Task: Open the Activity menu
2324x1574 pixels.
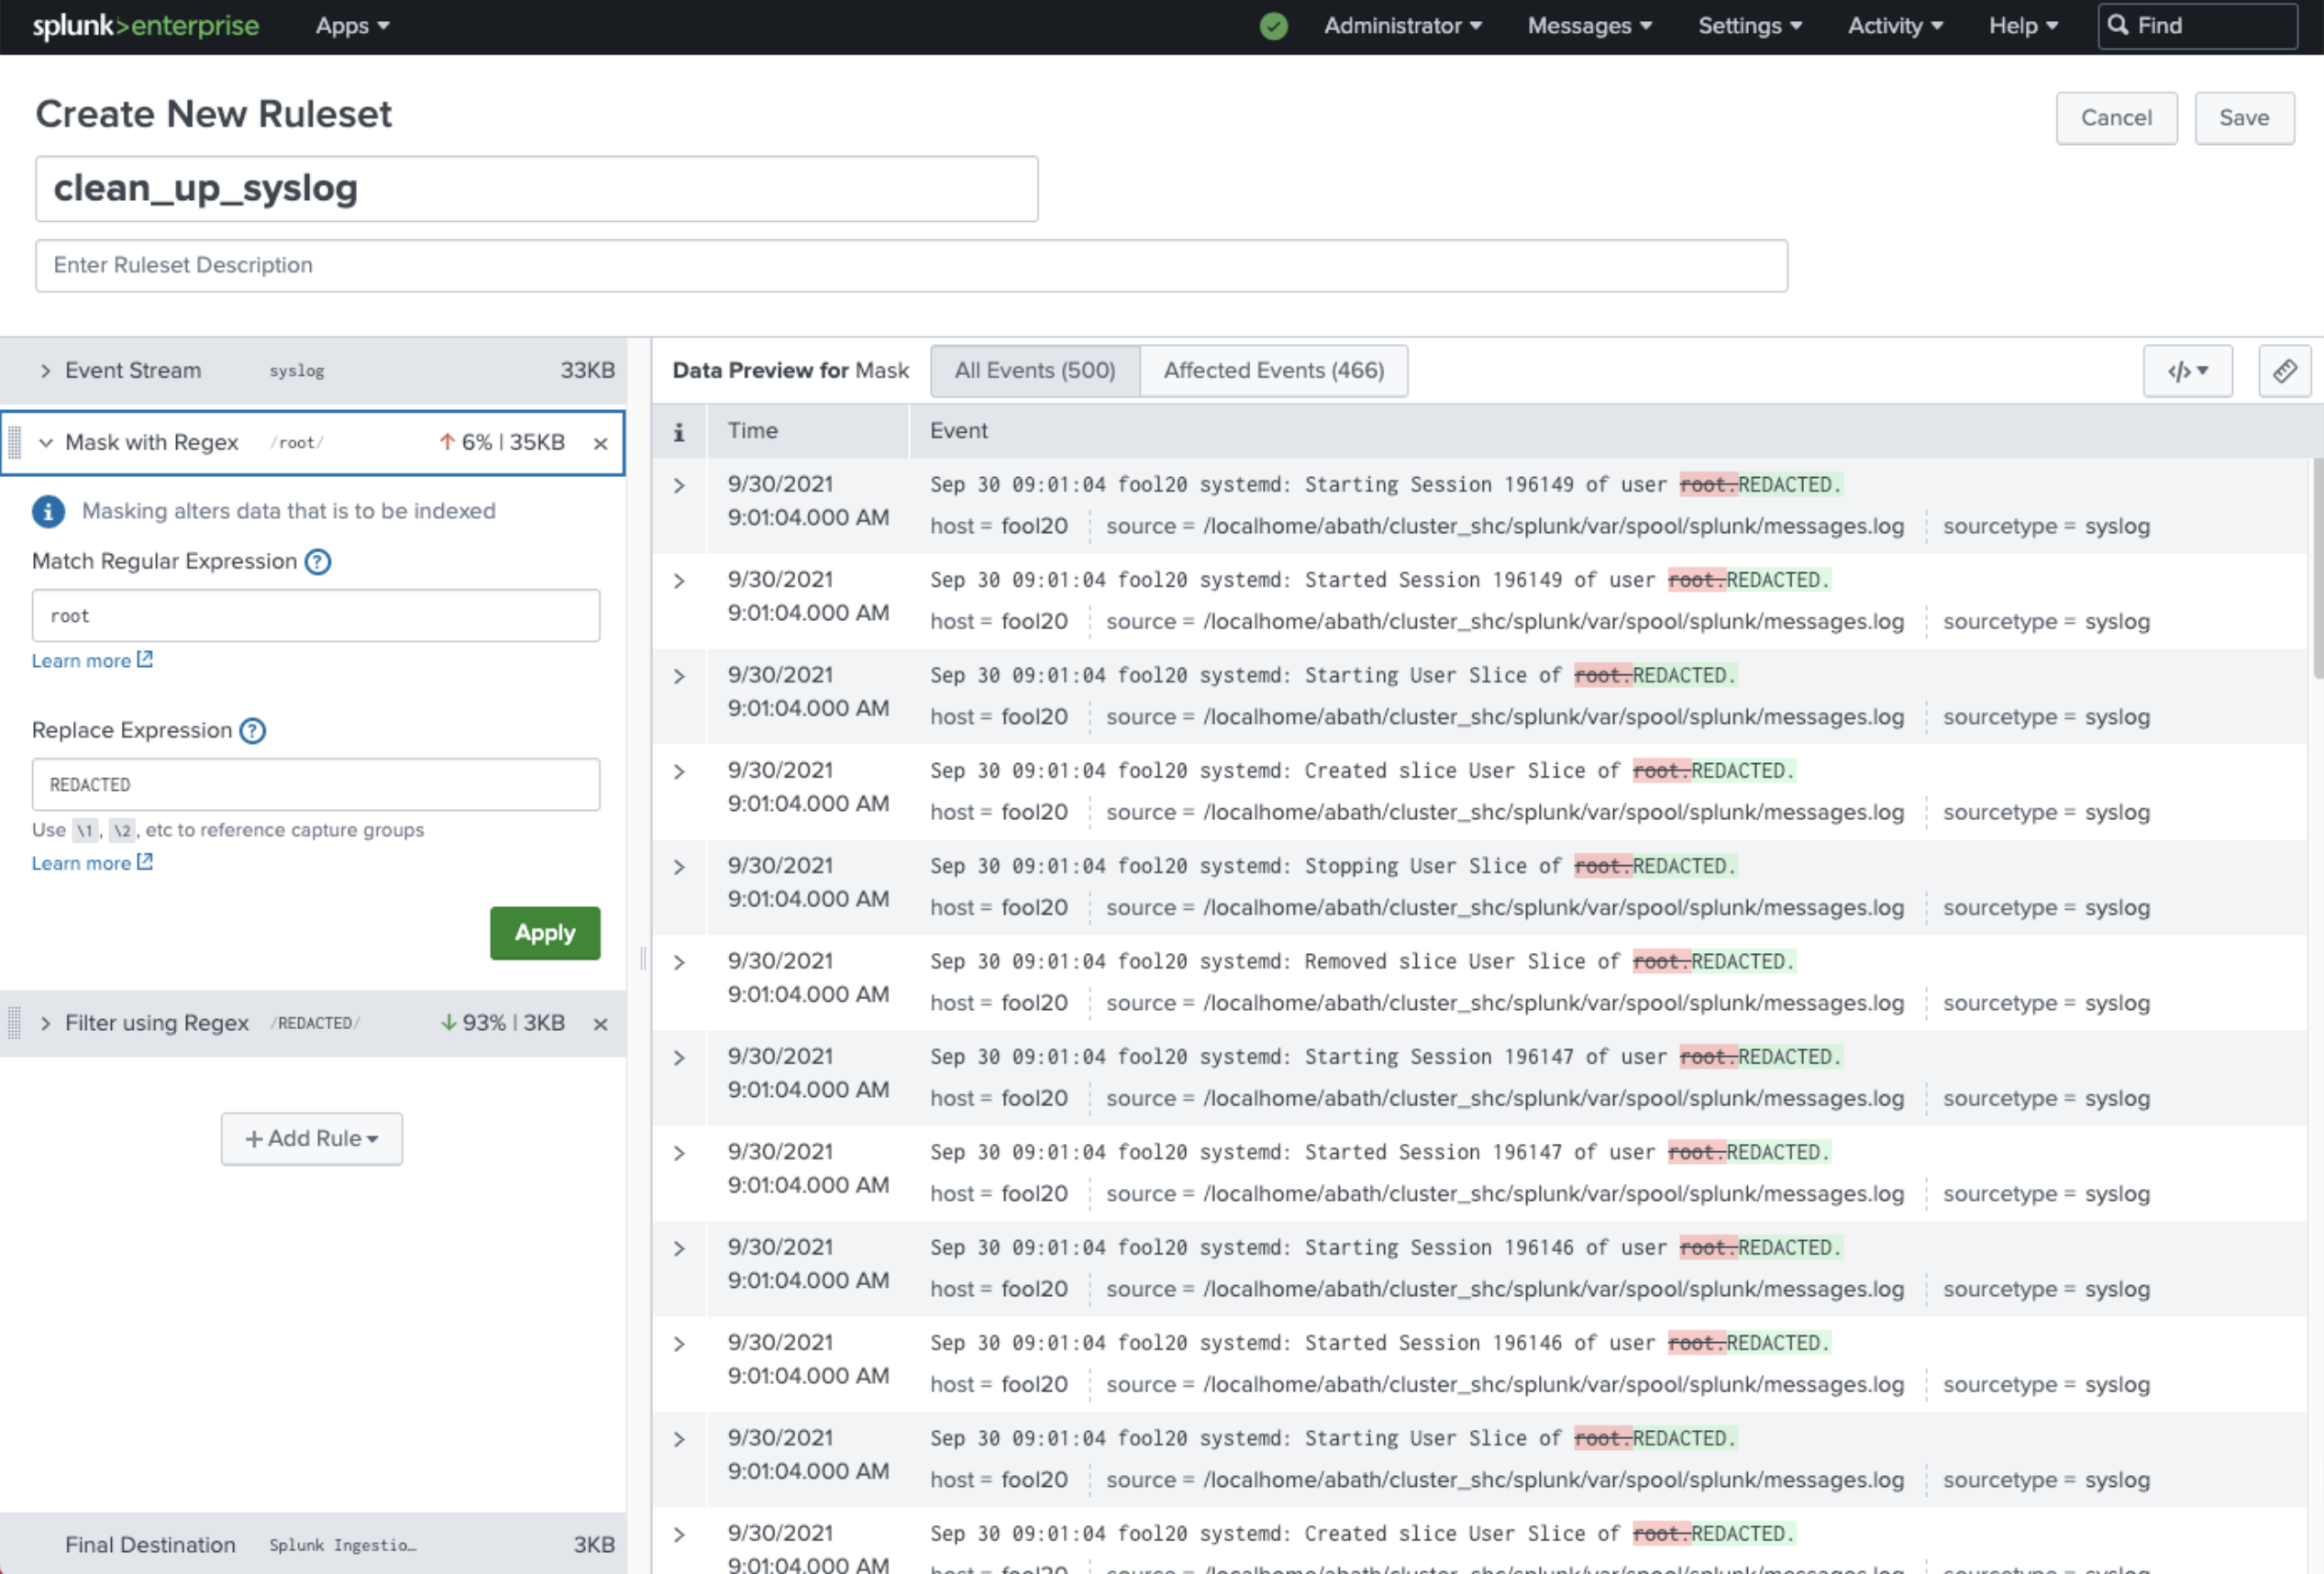Action: pyautogui.click(x=1895, y=26)
